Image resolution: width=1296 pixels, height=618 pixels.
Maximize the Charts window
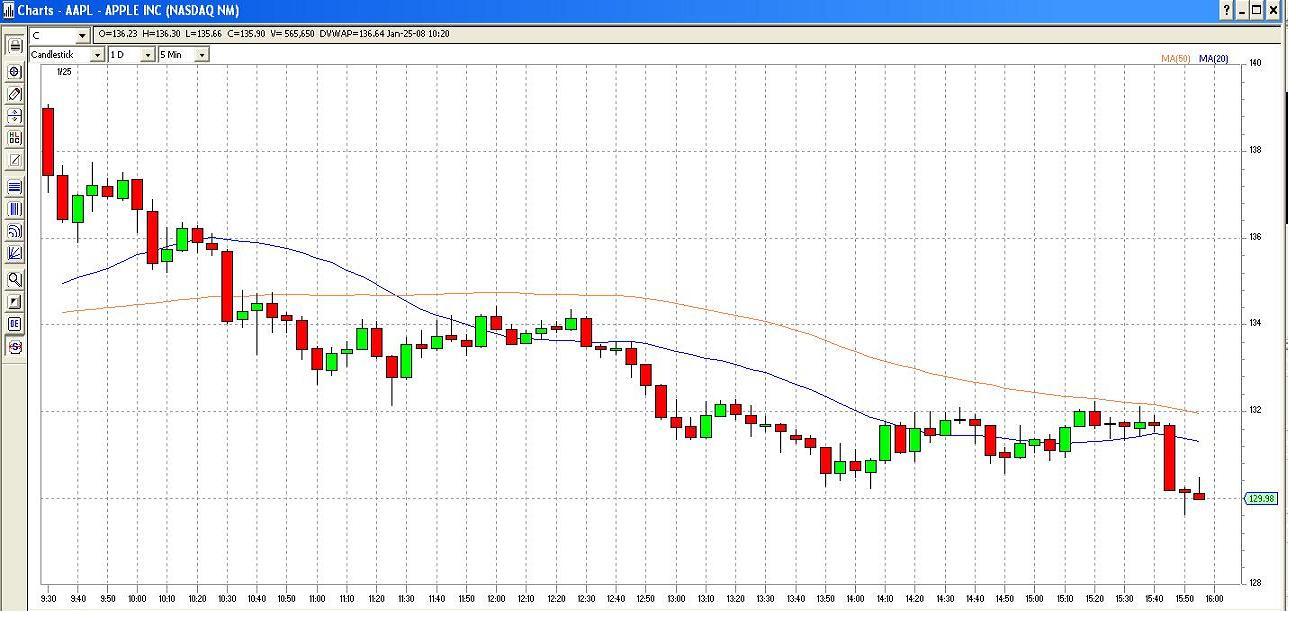click(x=1257, y=10)
